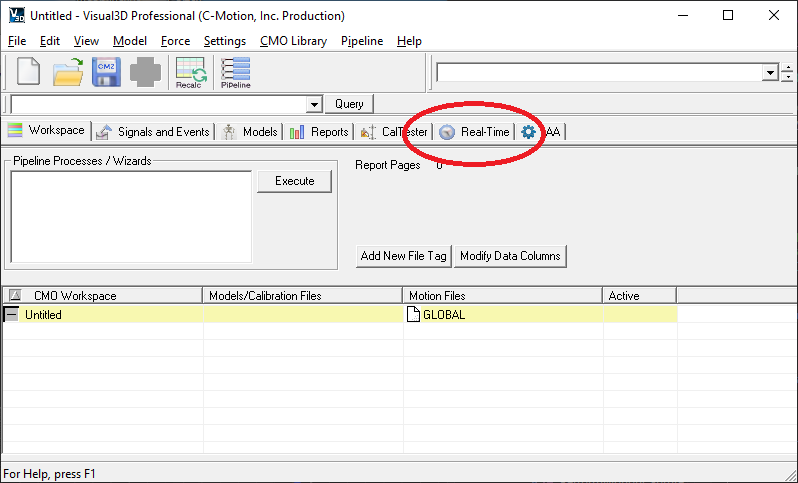The height and width of the screenshot is (483, 798).
Task: Click the Execute button
Action: point(294,181)
